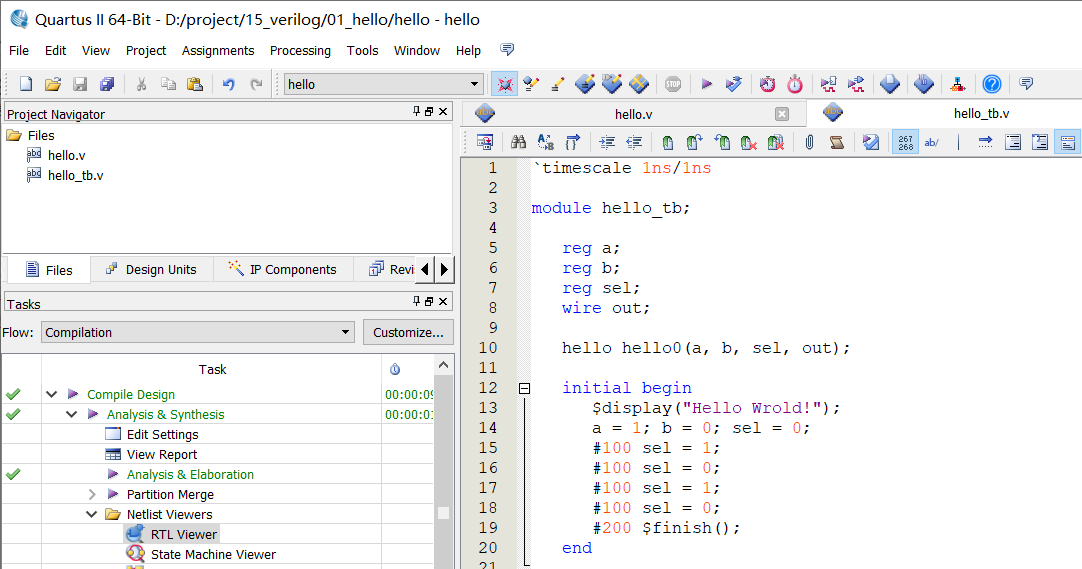Switch to the Design Units tab
Screen dimensions: 1082x569
(152, 270)
